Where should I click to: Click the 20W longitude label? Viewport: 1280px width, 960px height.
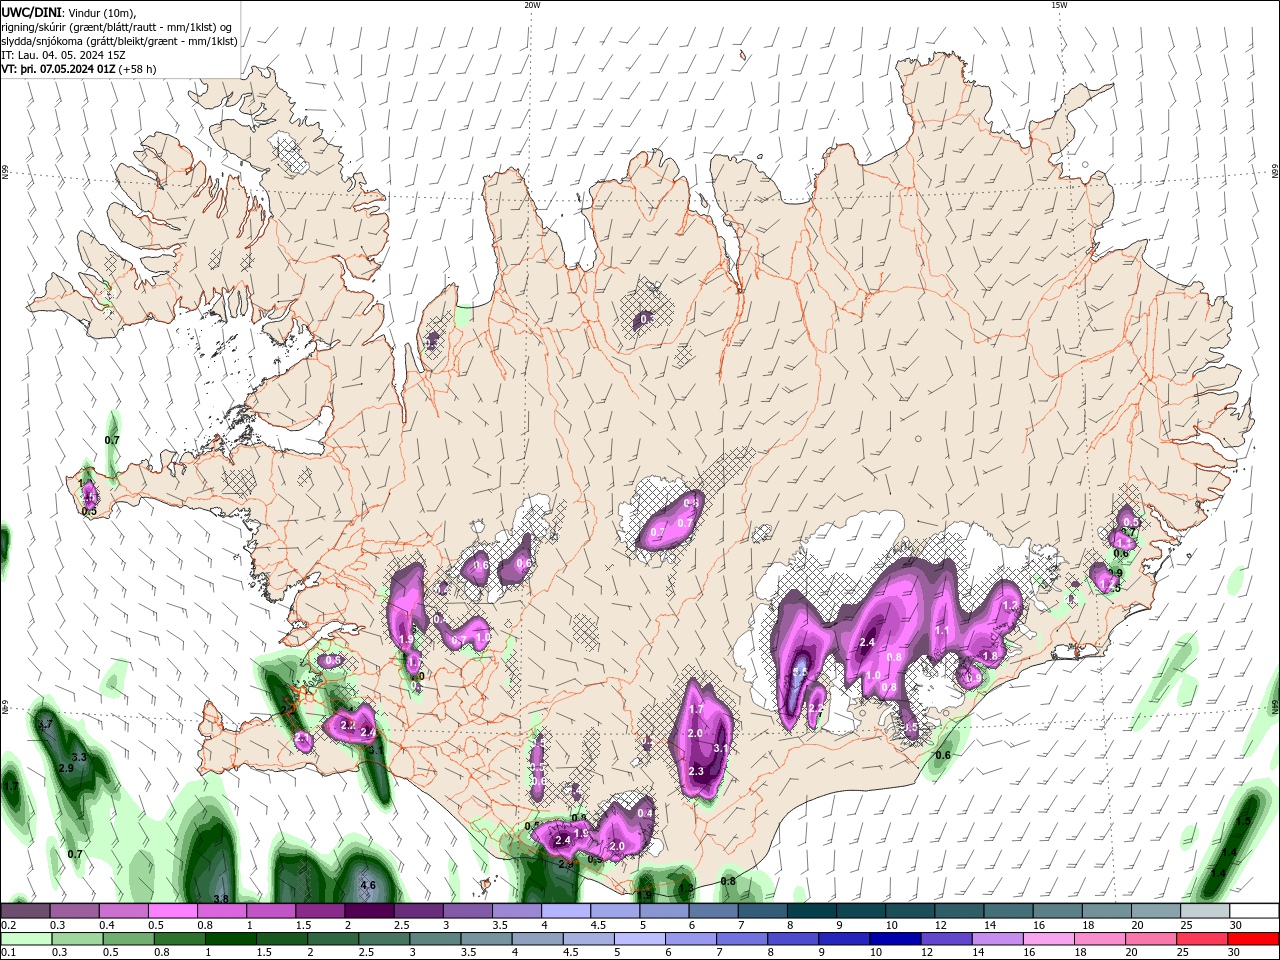point(532,5)
